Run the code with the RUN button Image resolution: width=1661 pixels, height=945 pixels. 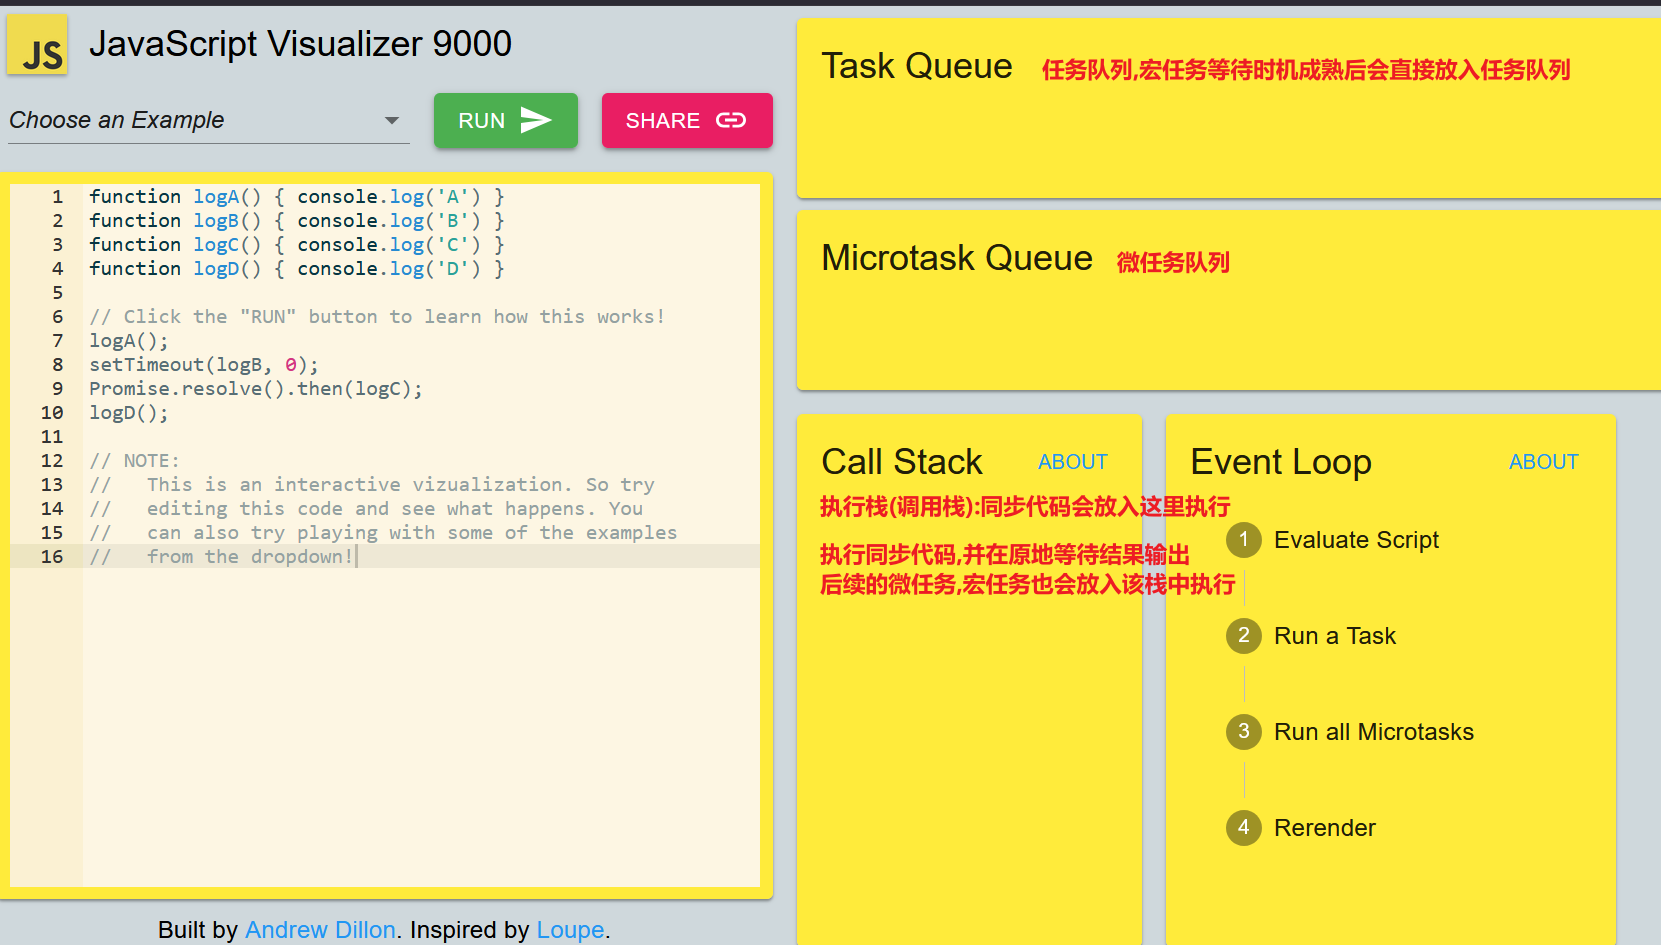[506, 120]
